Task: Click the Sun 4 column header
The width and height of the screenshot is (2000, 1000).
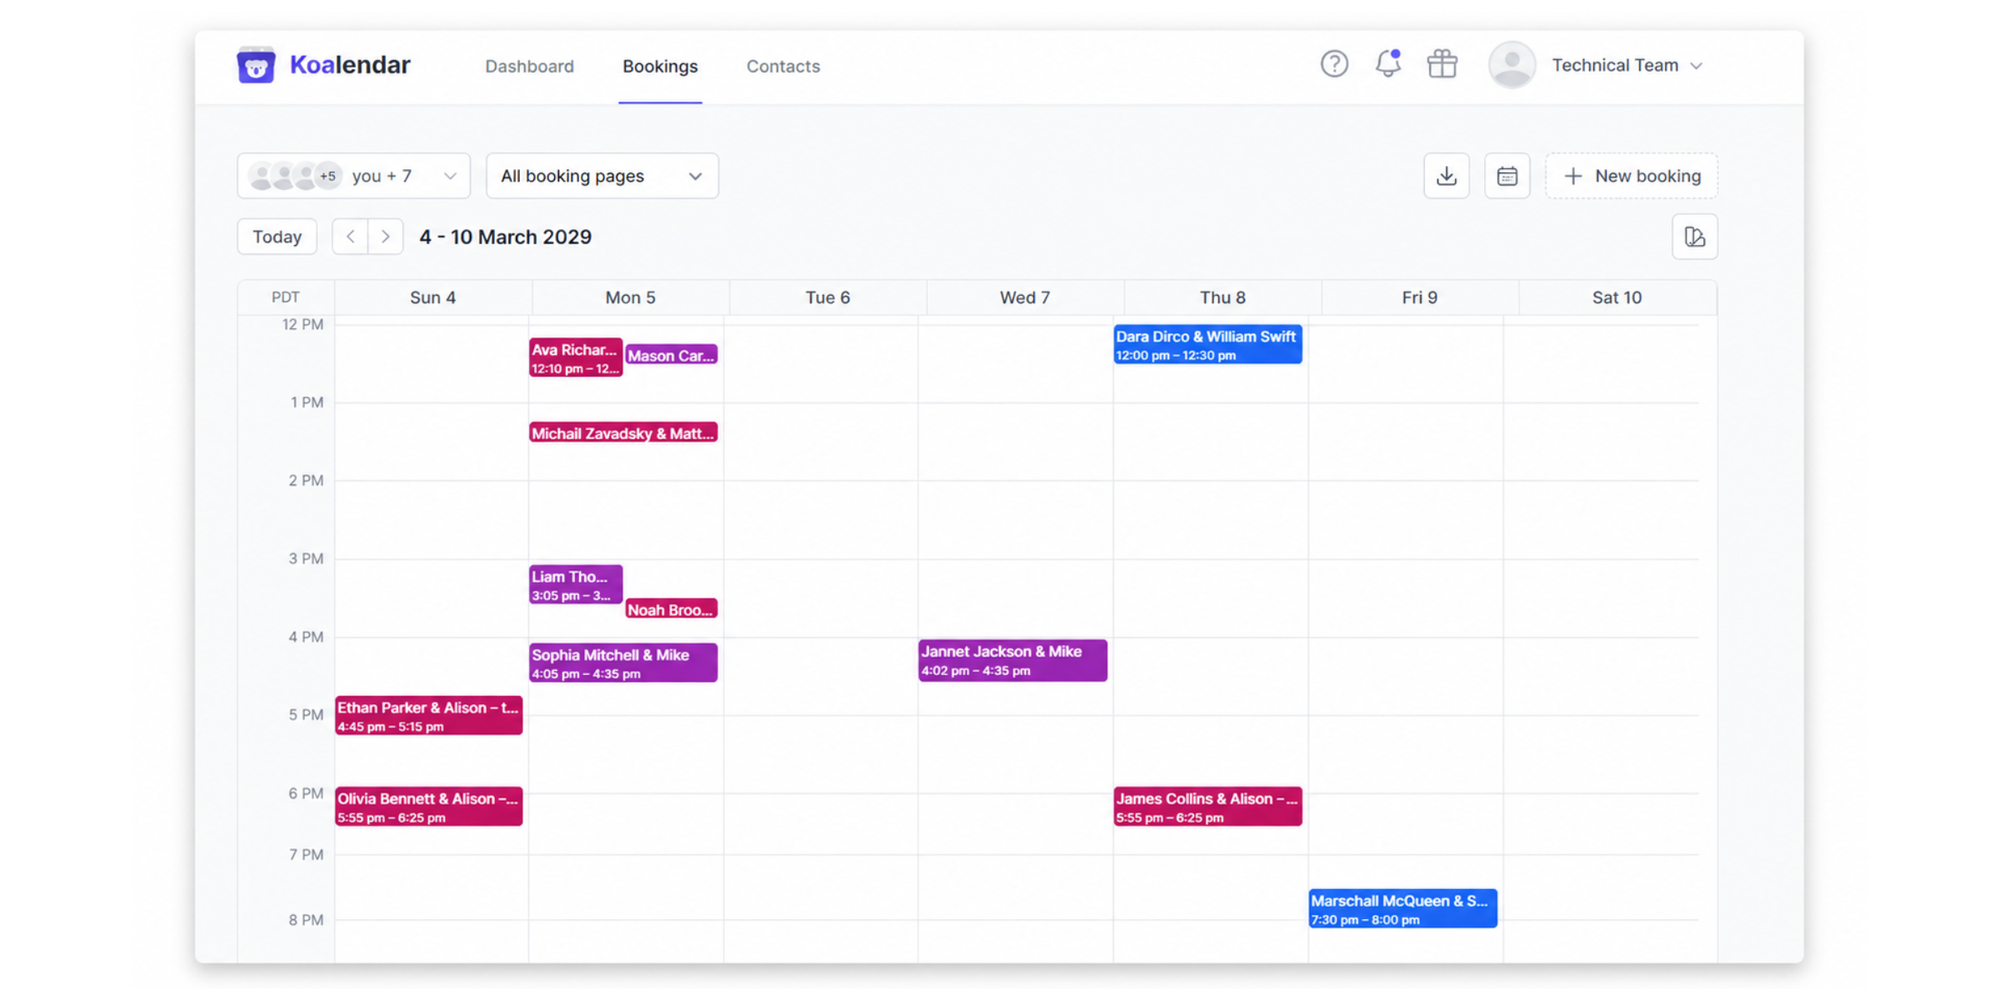Action: tap(433, 297)
